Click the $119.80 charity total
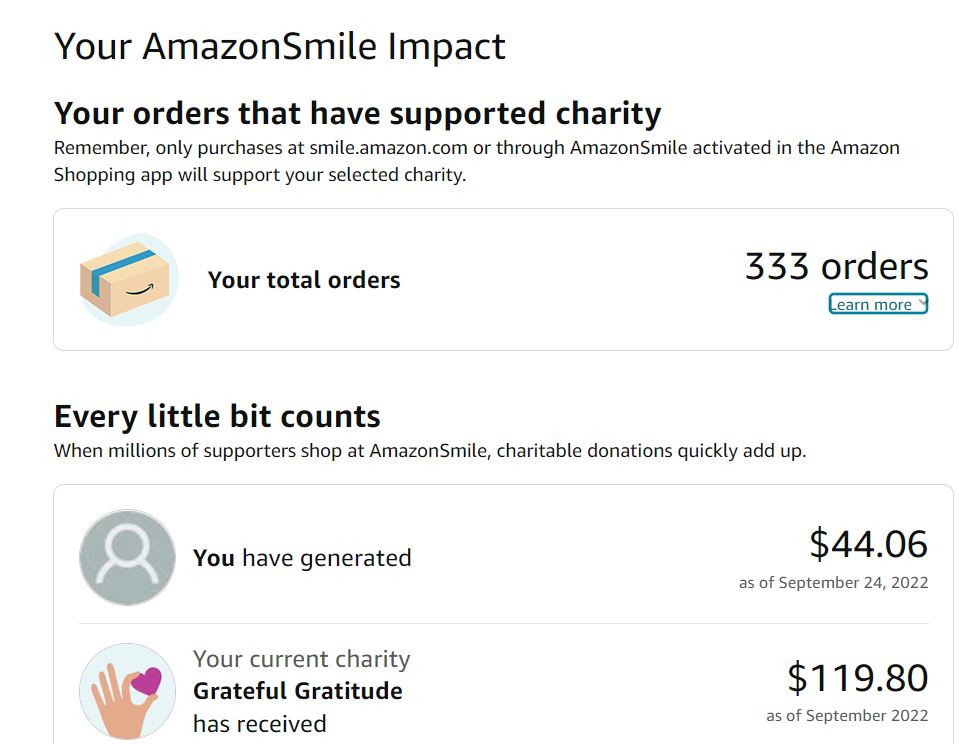959x744 pixels. click(857, 678)
